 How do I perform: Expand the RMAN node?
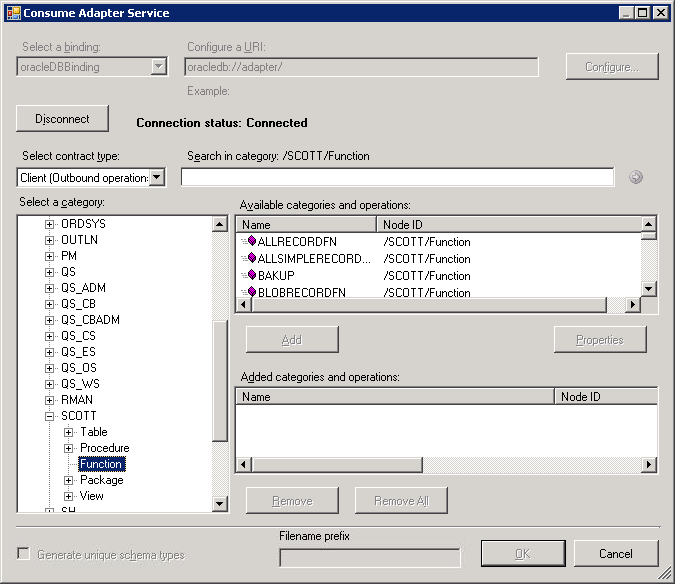pyautogui.click(x=50, y=400)
